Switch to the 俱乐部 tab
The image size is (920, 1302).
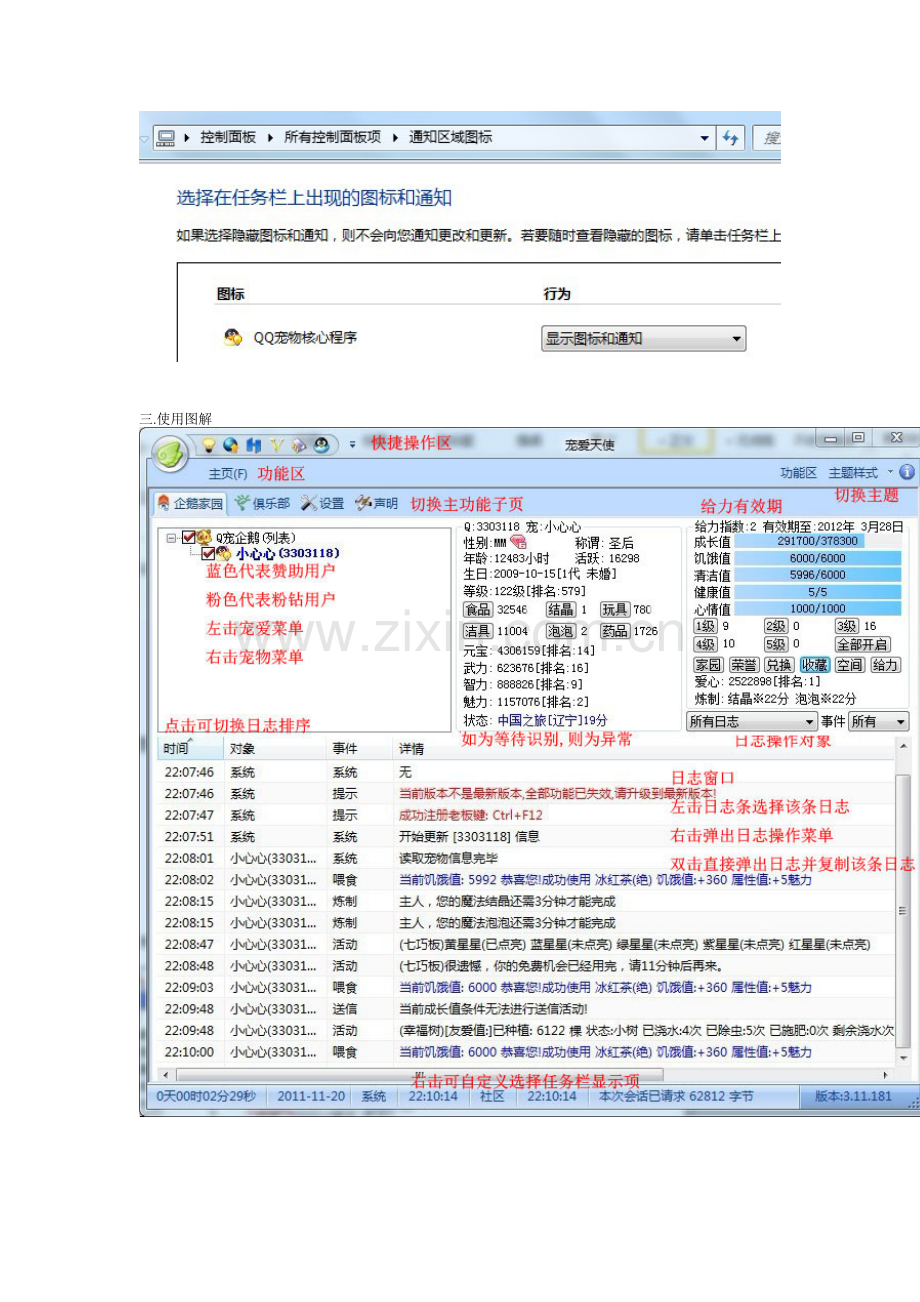(262, 503)
